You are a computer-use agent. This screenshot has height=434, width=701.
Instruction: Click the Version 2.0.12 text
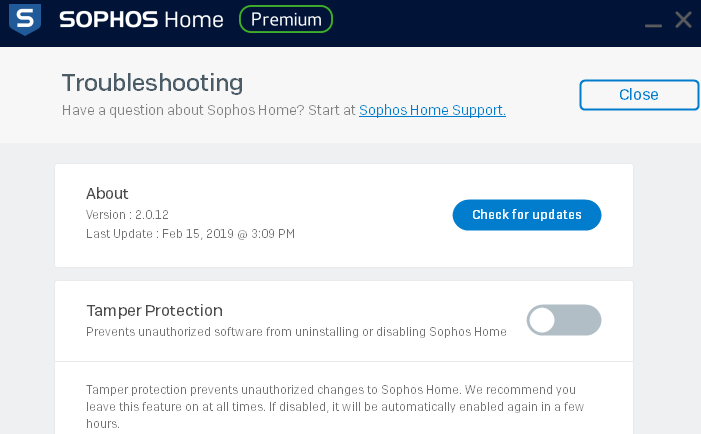coord(125,214)
